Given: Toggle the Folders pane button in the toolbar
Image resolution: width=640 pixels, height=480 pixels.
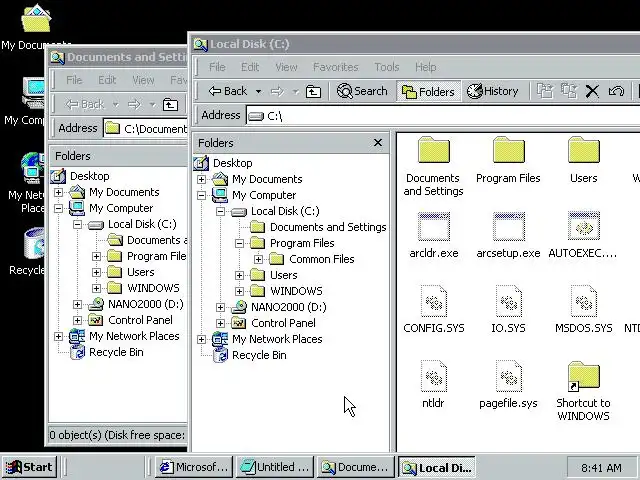Looking at the screenshot, I should (x=428, y=91).
